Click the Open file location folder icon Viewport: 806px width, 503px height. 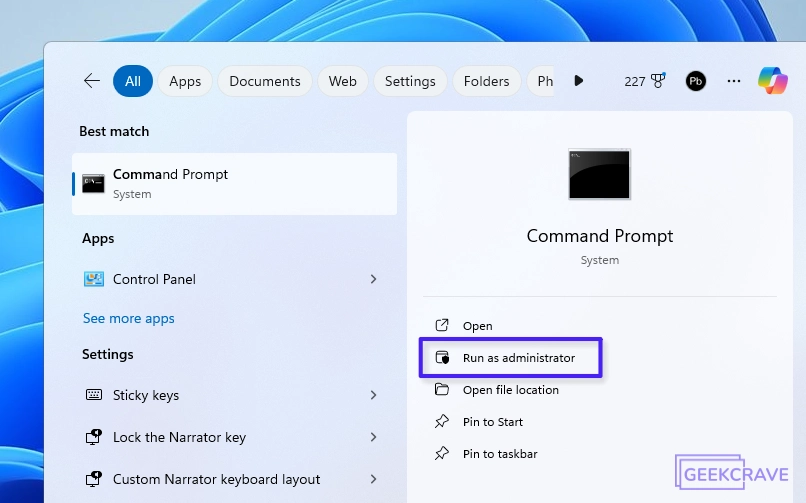point(442,389)
